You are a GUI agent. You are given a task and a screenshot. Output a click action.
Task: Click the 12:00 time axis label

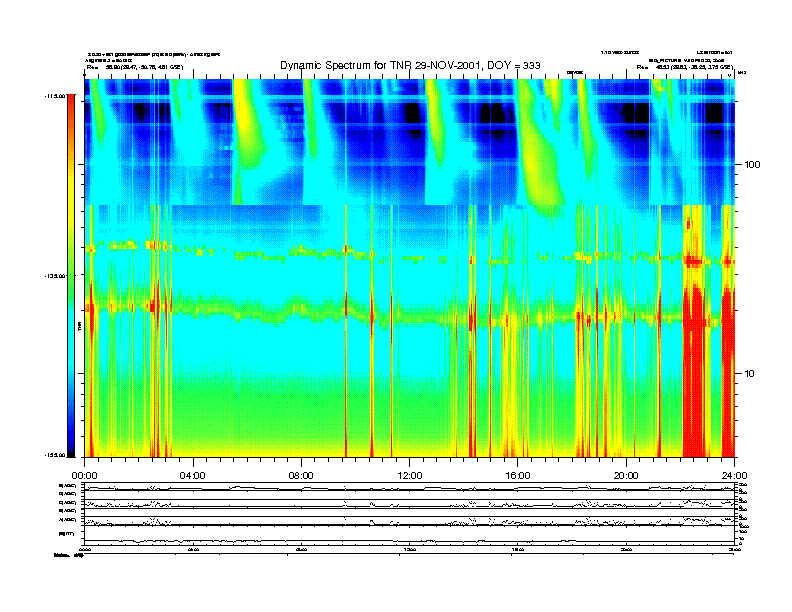(x=410, y=476)
